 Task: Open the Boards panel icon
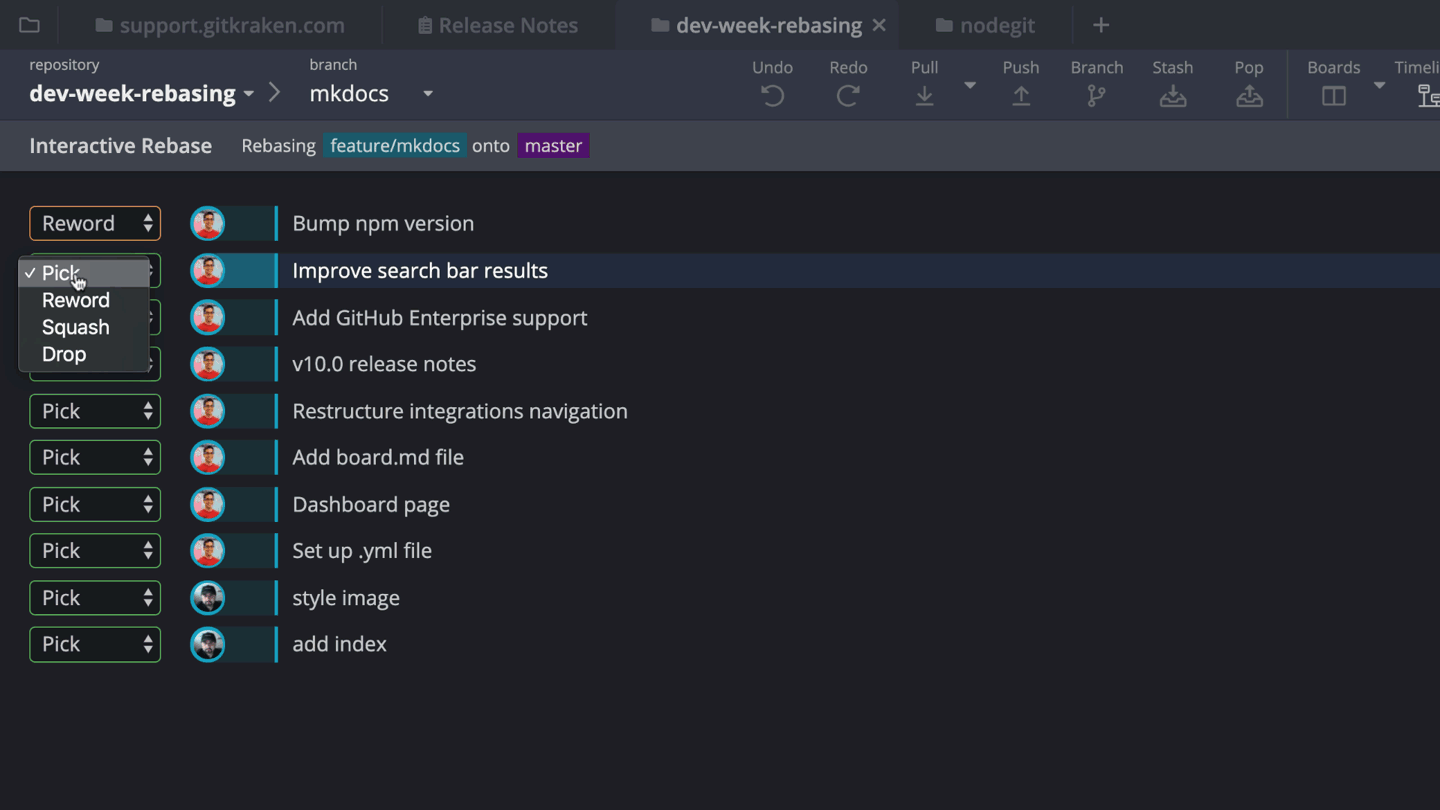[x=1333, y=96]
